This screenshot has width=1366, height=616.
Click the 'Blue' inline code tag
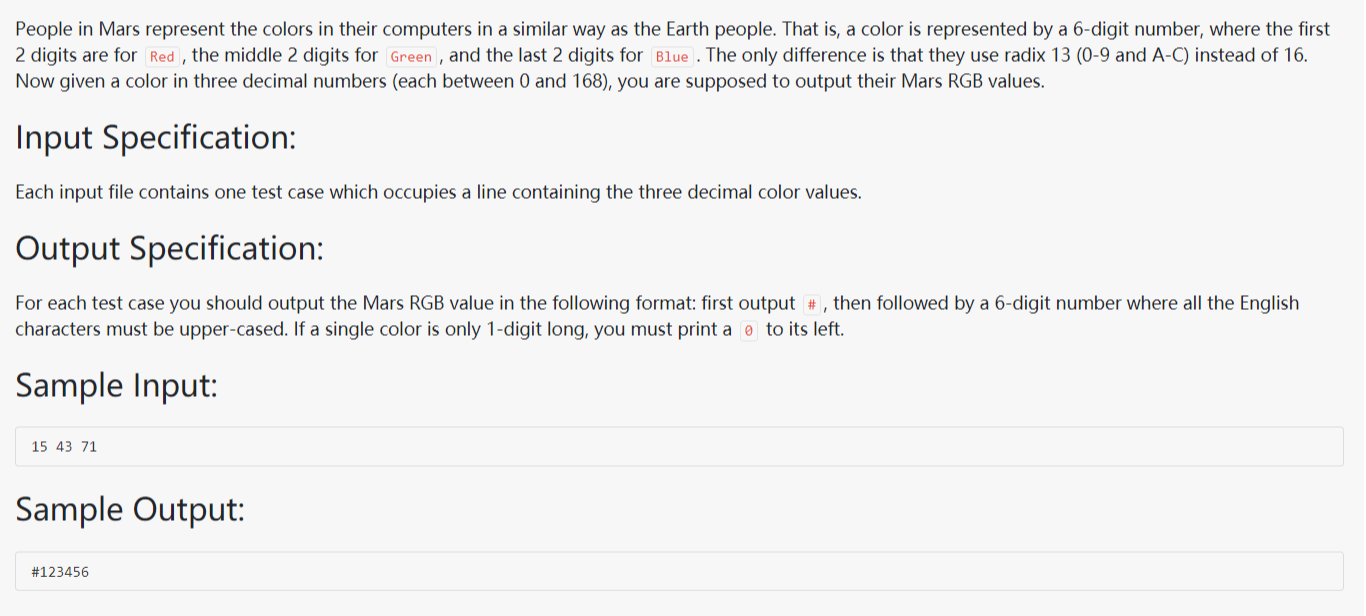[672, 57]
